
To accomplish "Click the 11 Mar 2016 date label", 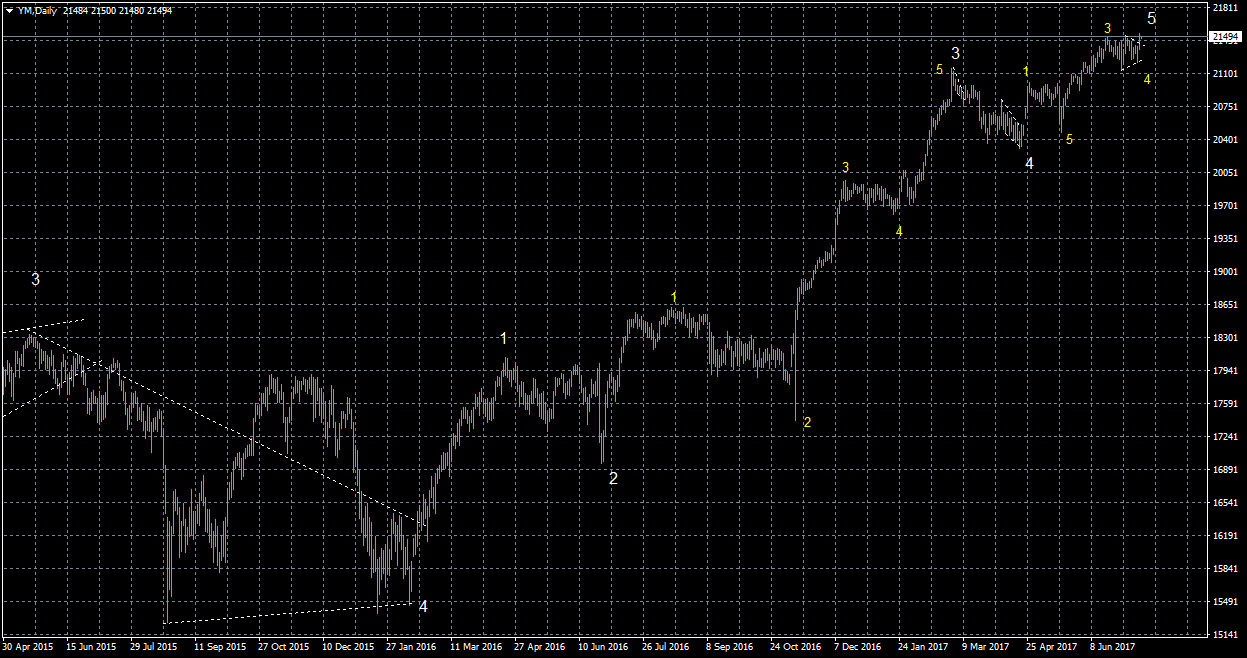I will click(x=476, y=648).
